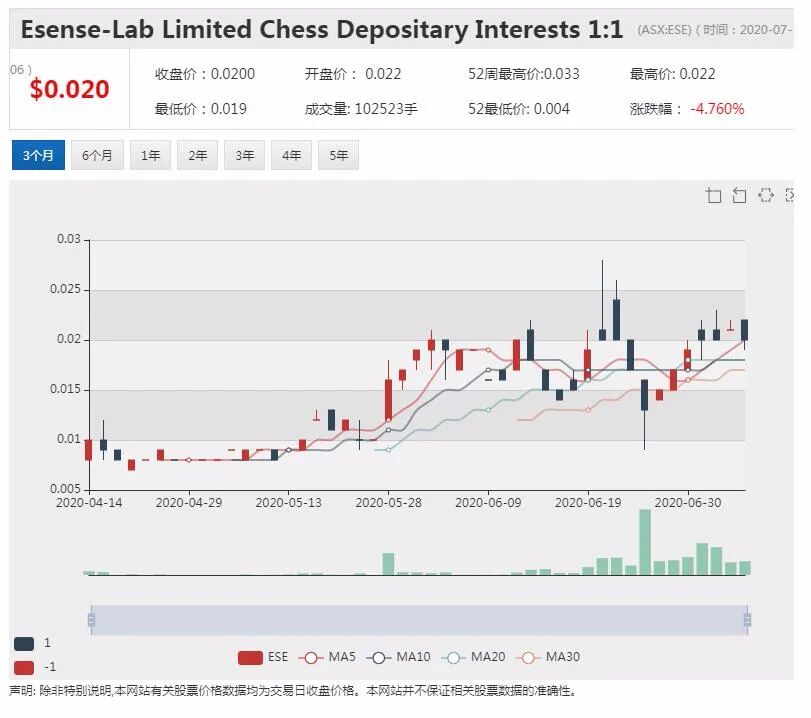Click the data zoom slider bar body
Image resolution: width=811 pixels, height=718 pixels.
coord(419,620)
